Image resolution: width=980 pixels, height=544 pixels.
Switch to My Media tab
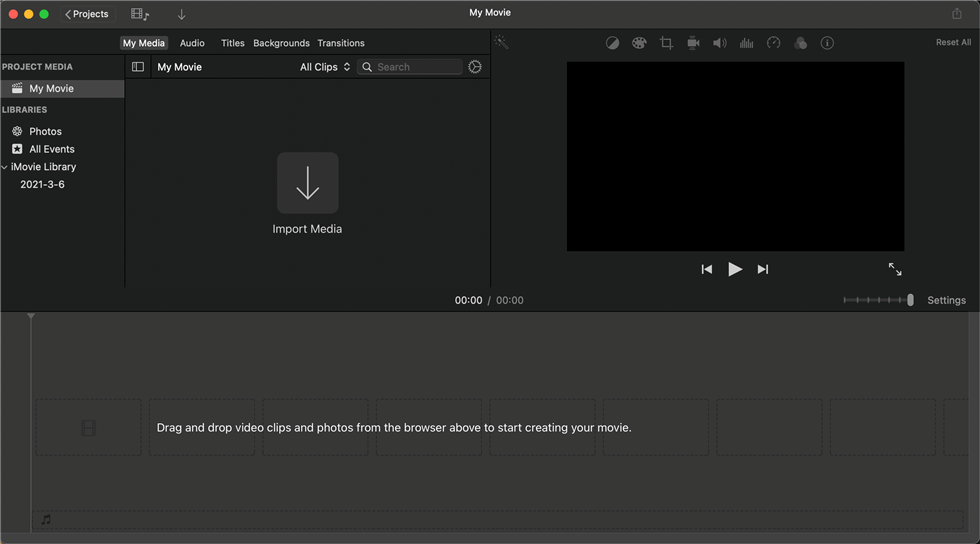click(144, 43)
